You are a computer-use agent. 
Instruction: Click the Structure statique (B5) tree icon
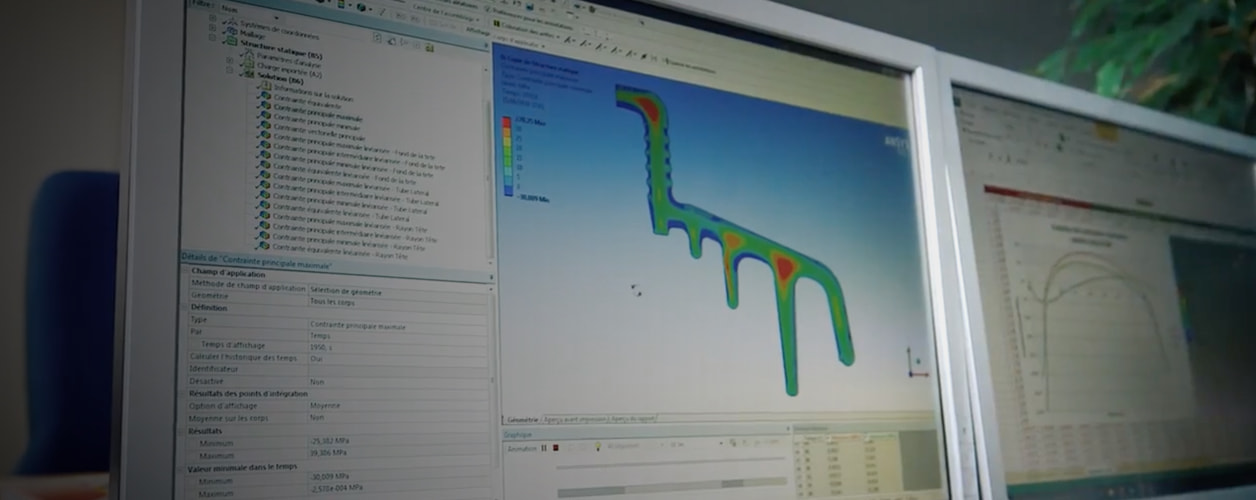[x=231, y=43]
